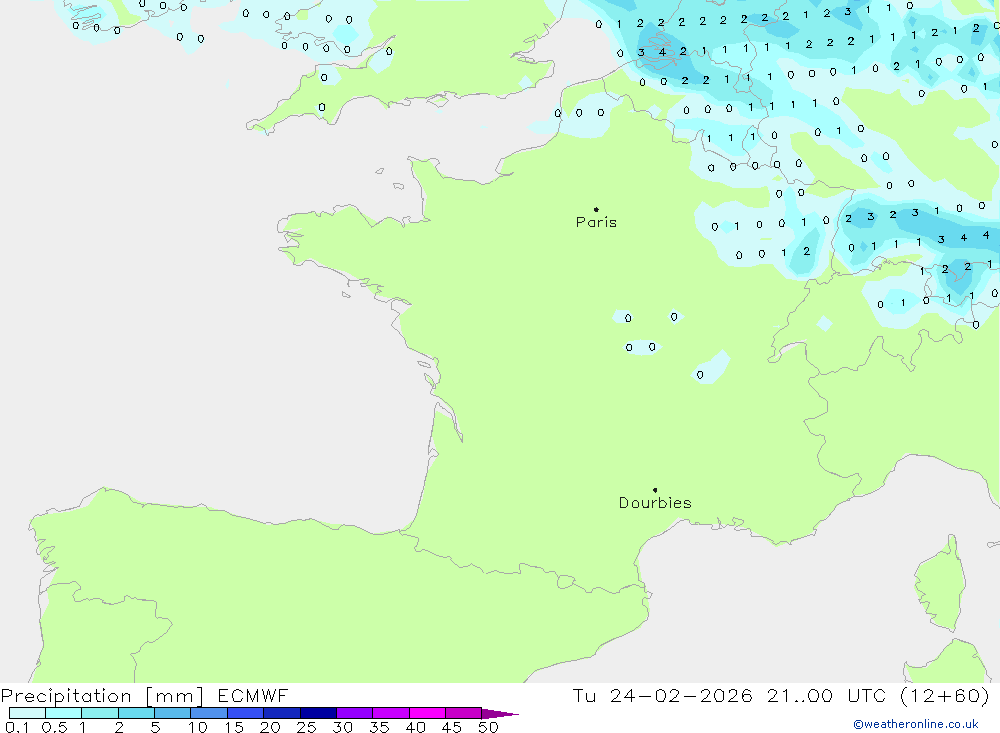Screen dimensions: 1000x733
Task: Pick the 0.1–0.5 mm legend swatch
Action: tap(27, 713)
